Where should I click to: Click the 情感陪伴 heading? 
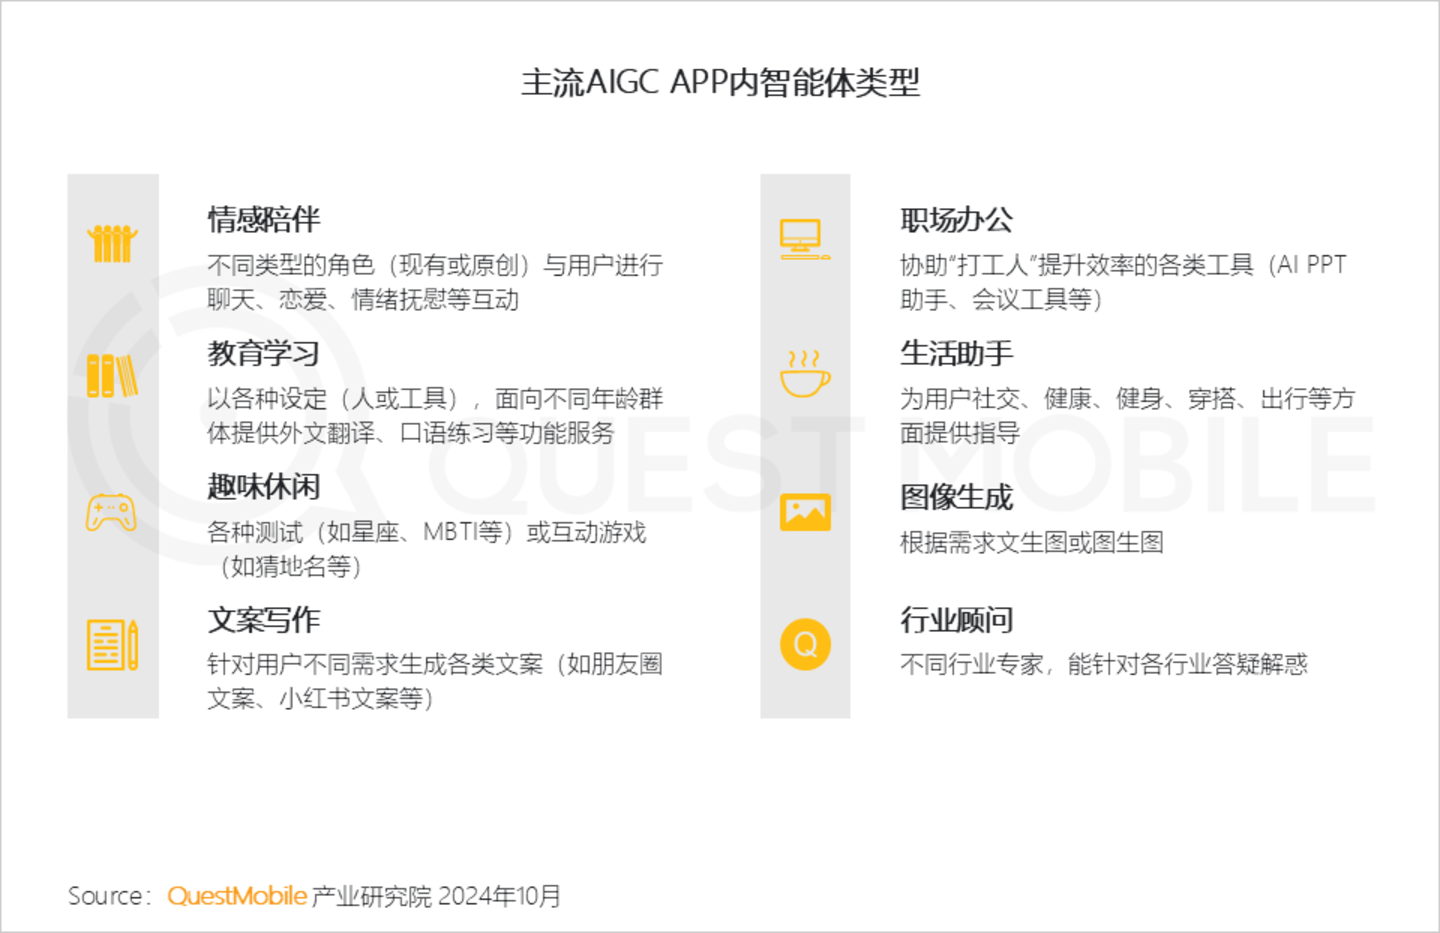coord(264,219)
